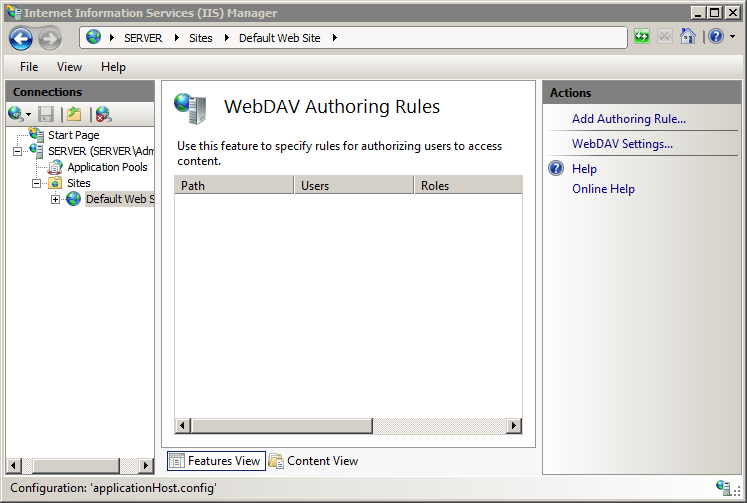Viewport: 747px width, 503px height.
Task: Click the SERVER node computer icon
Action: (x=37, y=151)
